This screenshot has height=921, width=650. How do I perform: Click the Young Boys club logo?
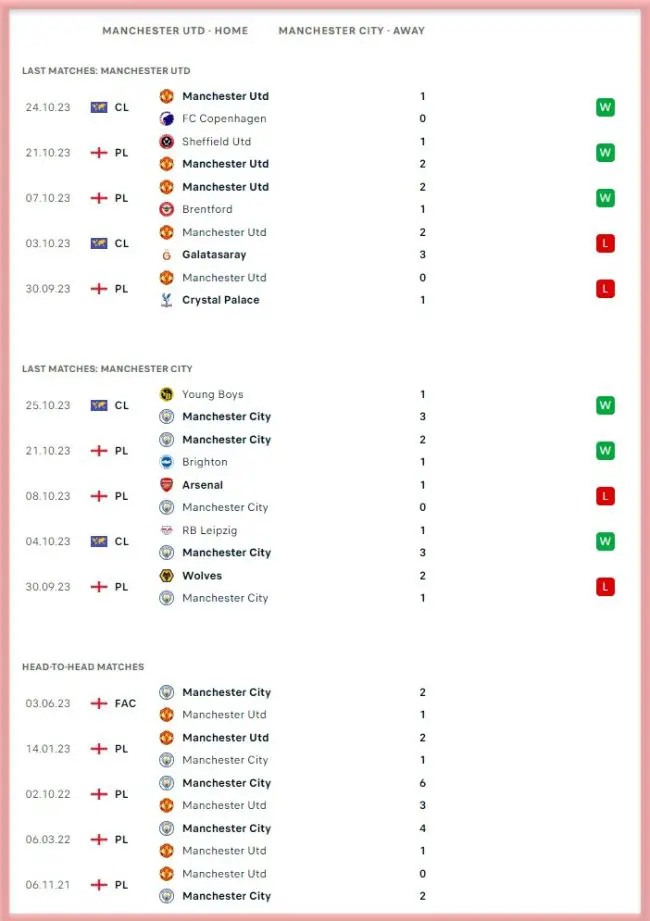167,395
